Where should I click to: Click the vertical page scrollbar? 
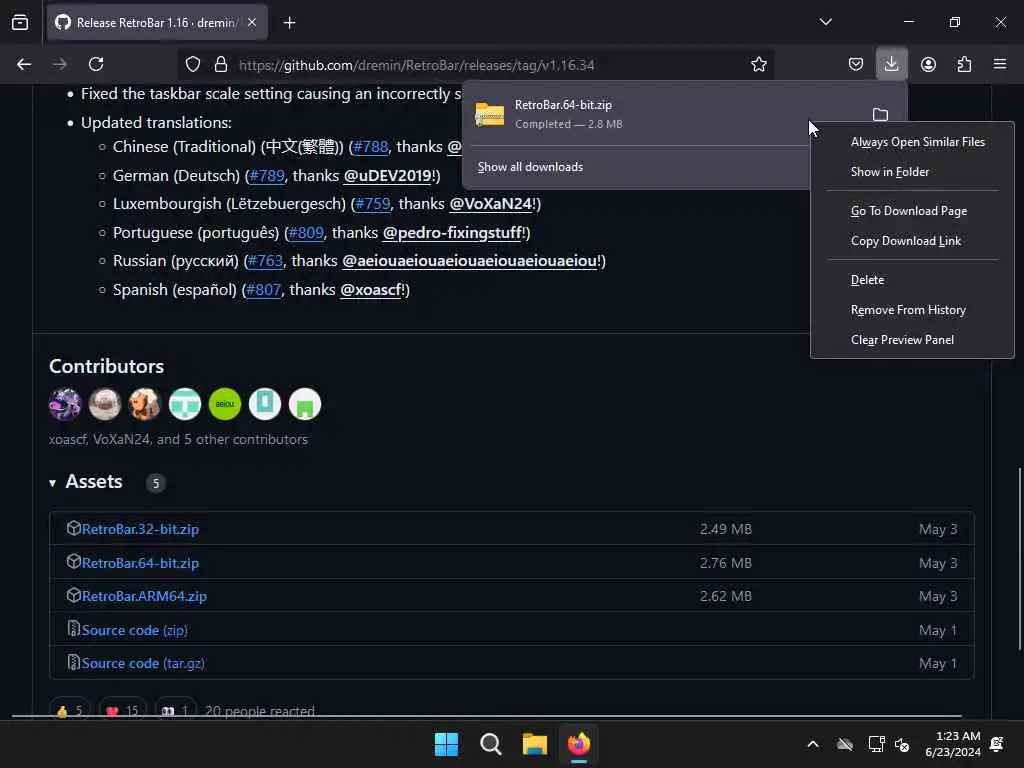[1019, 558]
